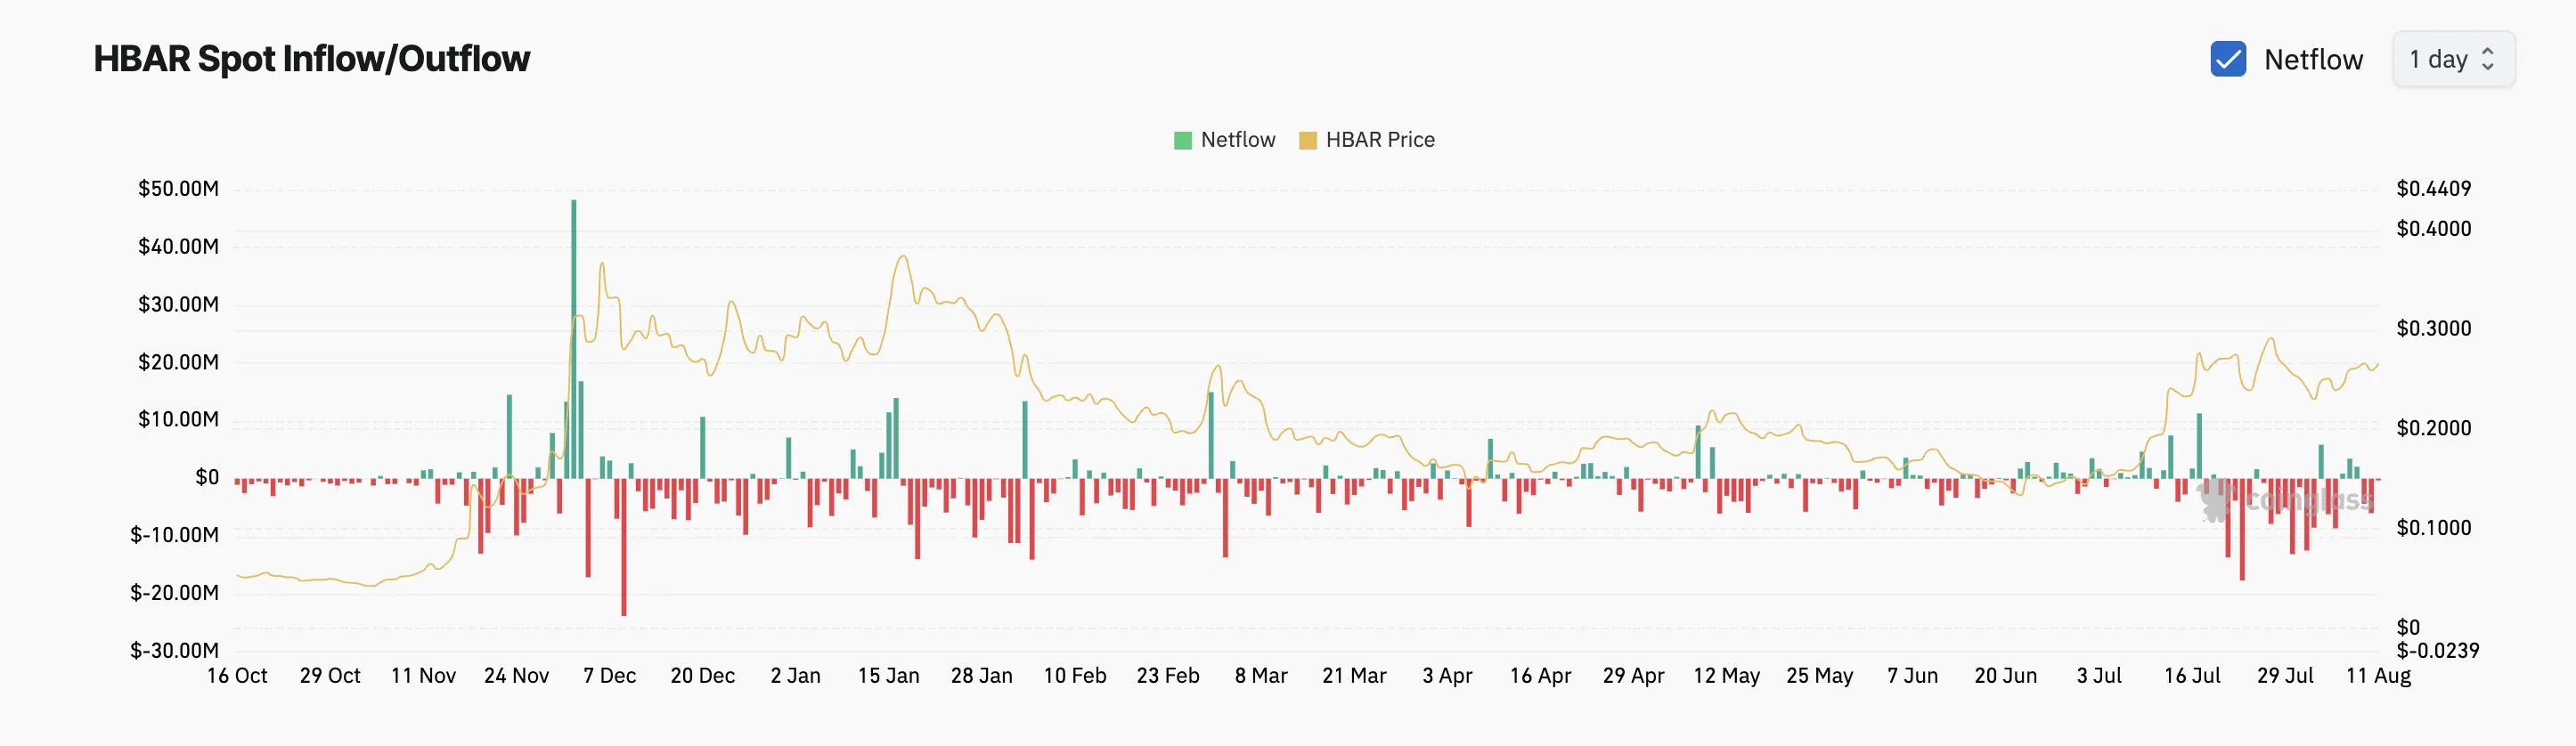Click the 15 Jan date axis label
This screenshot has width=2576, height=746.
pyautogui.click(x=888, y=676)
